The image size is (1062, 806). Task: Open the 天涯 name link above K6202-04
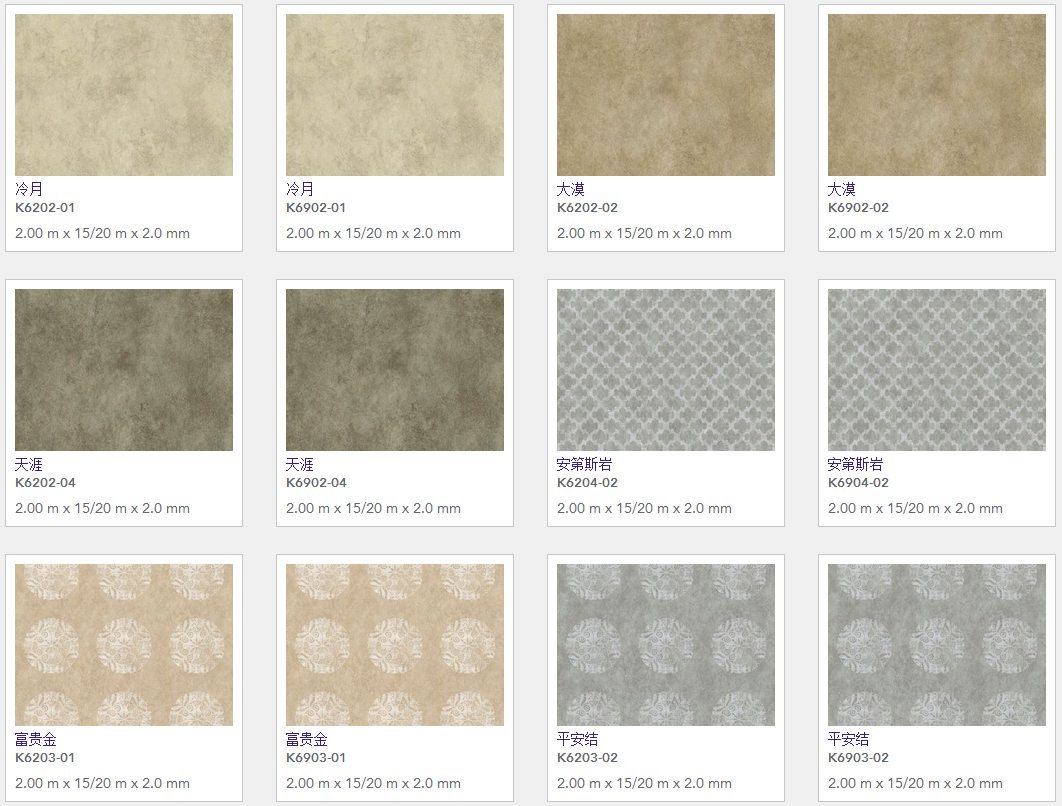29,464
